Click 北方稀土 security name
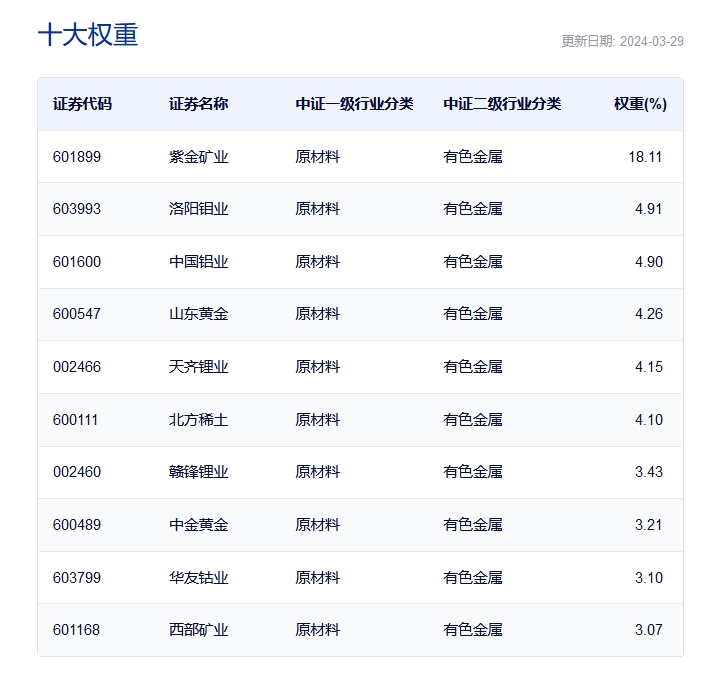Image resolution: width=723 pixels, height=681 pixels. tap(198, 420)
